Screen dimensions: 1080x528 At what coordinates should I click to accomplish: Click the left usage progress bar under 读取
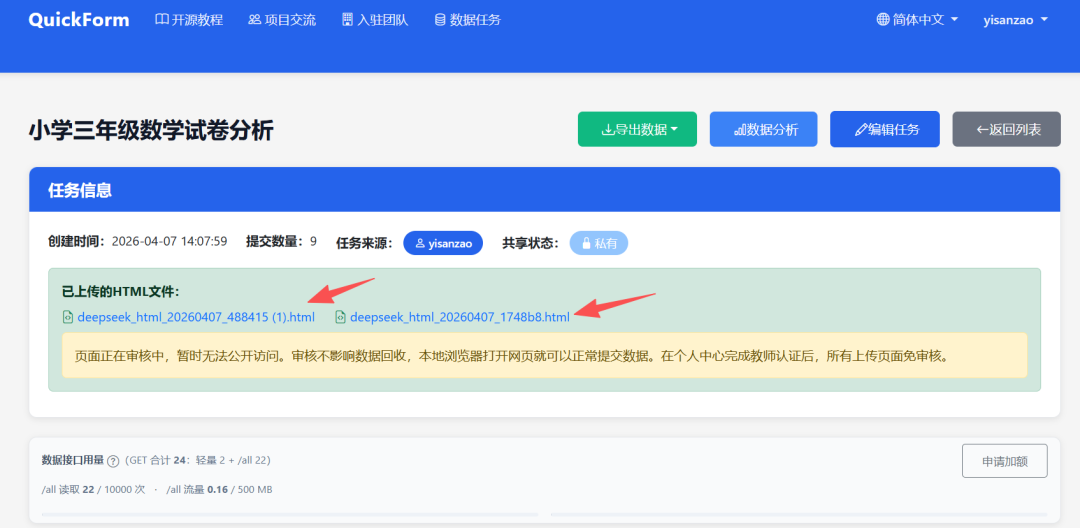[290, 514]
